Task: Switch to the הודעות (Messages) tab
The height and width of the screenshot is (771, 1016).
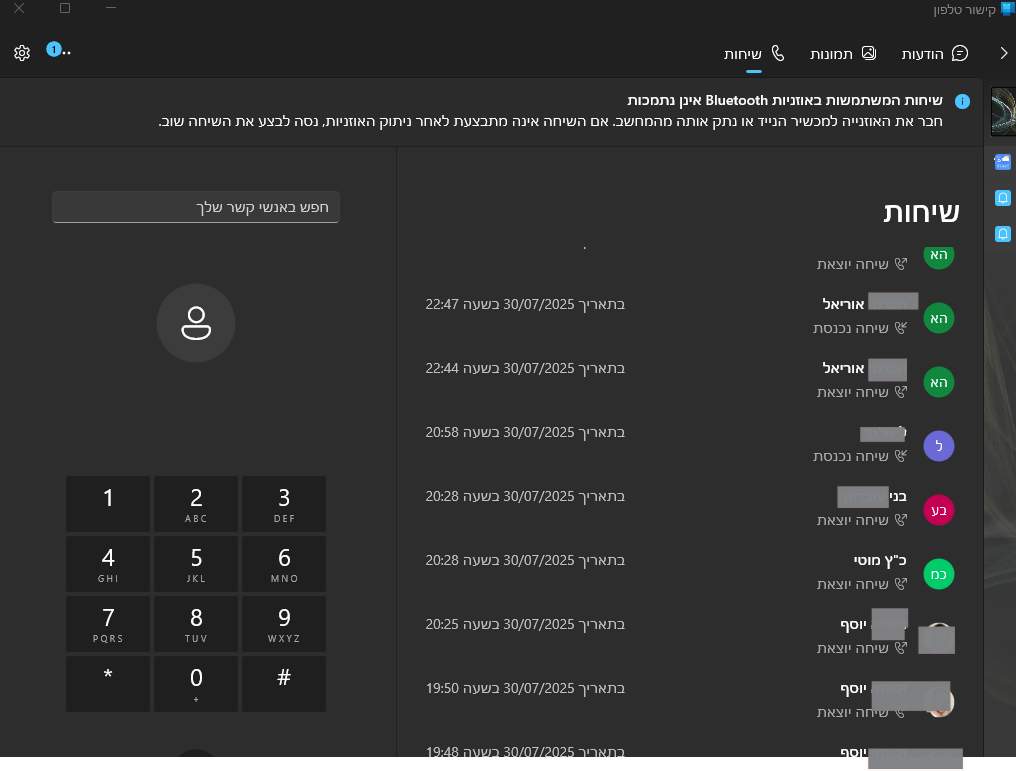Action: click(935, 53)
